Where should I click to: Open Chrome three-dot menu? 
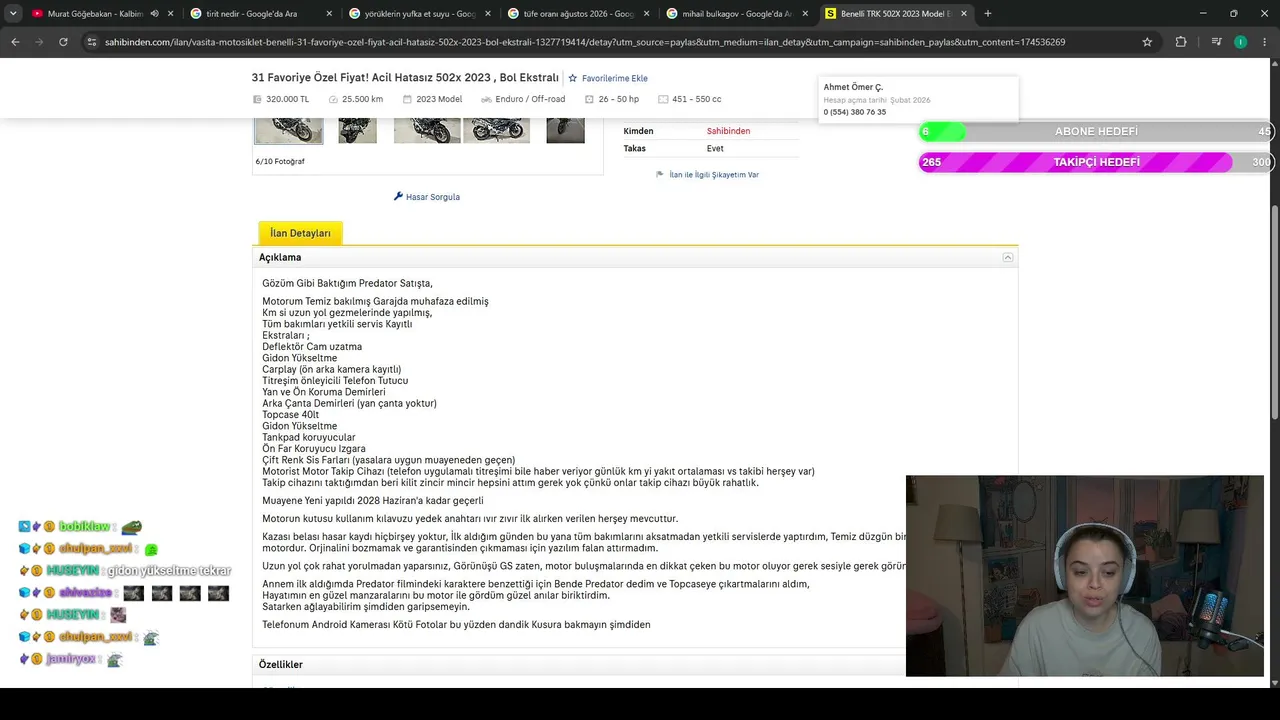[x=1265, y=42]
